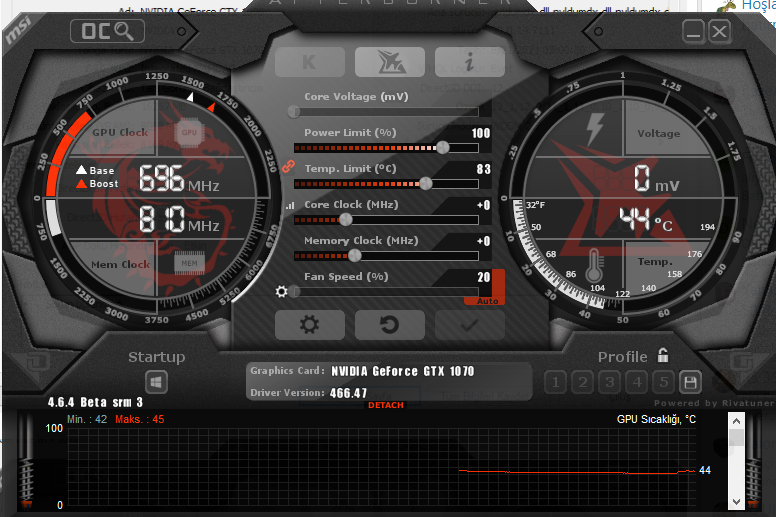The width and height of the screenshot is (776, 517).
Task: Select profile slot 2
Action: tap(583, 382)
